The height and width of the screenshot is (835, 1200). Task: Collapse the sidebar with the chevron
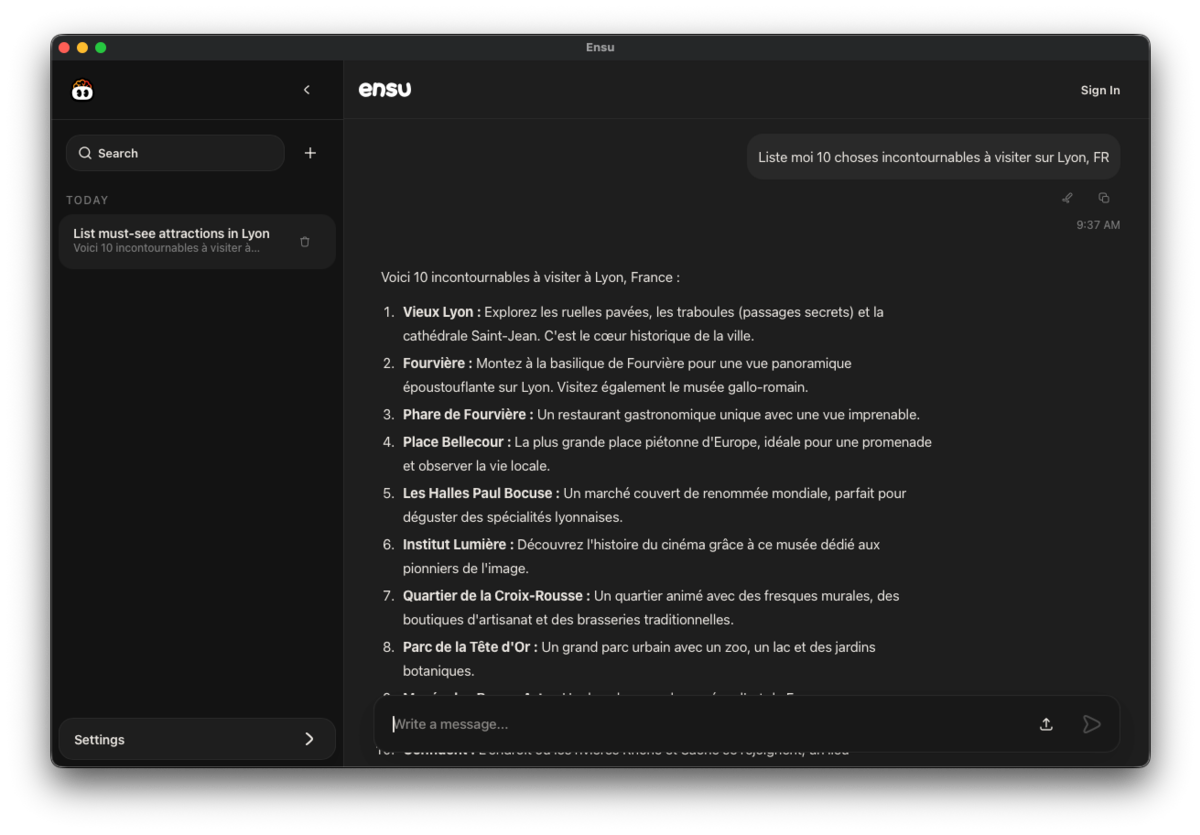(307, 90)
